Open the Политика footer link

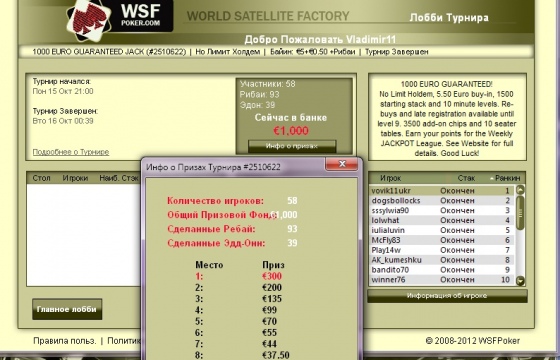[x=124, y=341]
